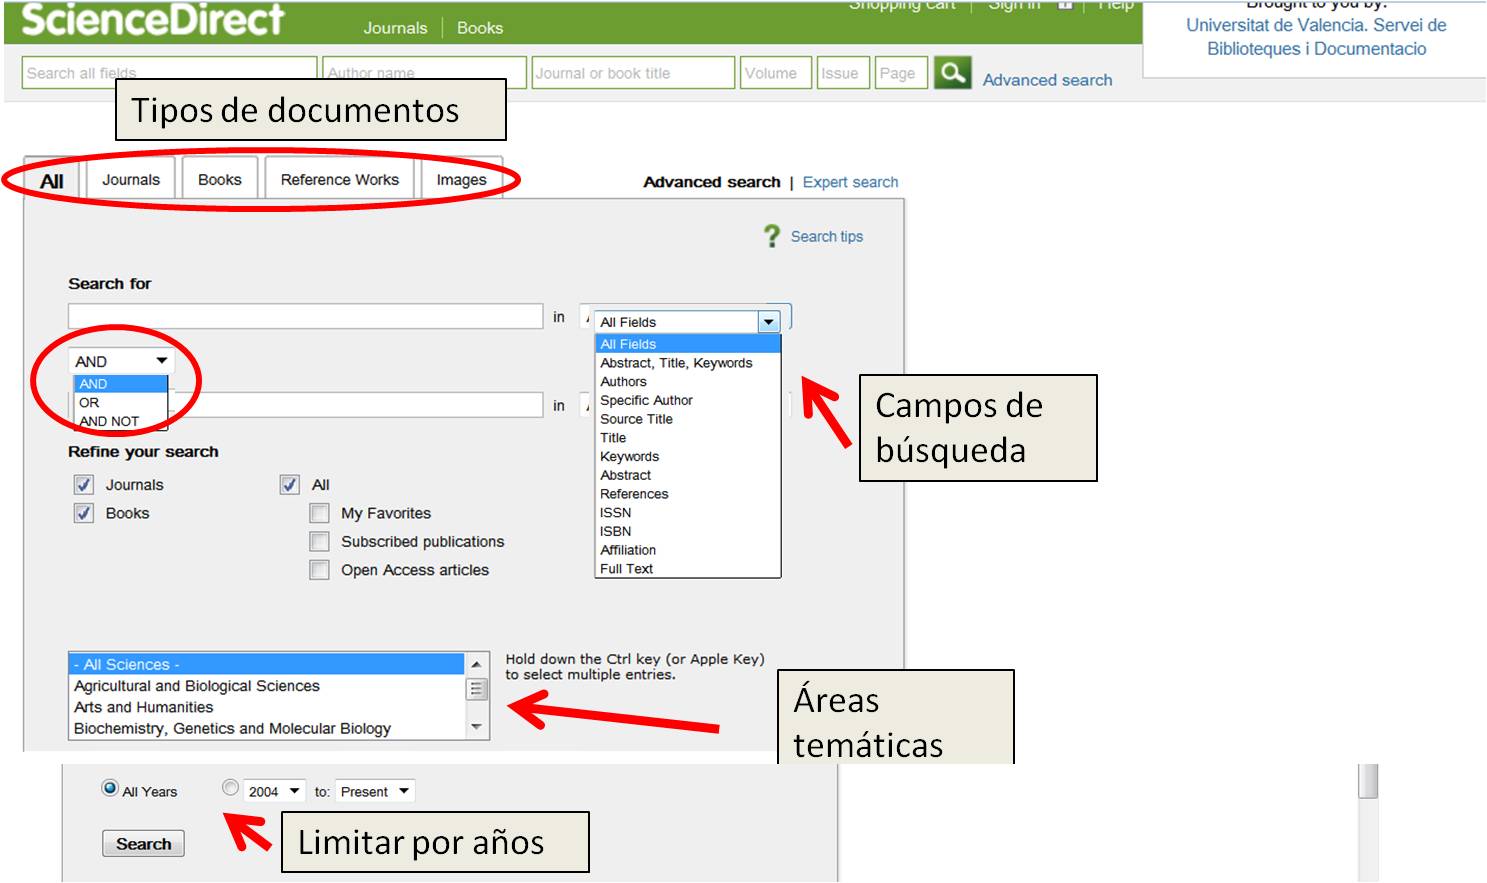Check the My Favorites checkbox
The height and width of the screenshot is (883, 1487).
pyautogui.click(x=320, y=513)
